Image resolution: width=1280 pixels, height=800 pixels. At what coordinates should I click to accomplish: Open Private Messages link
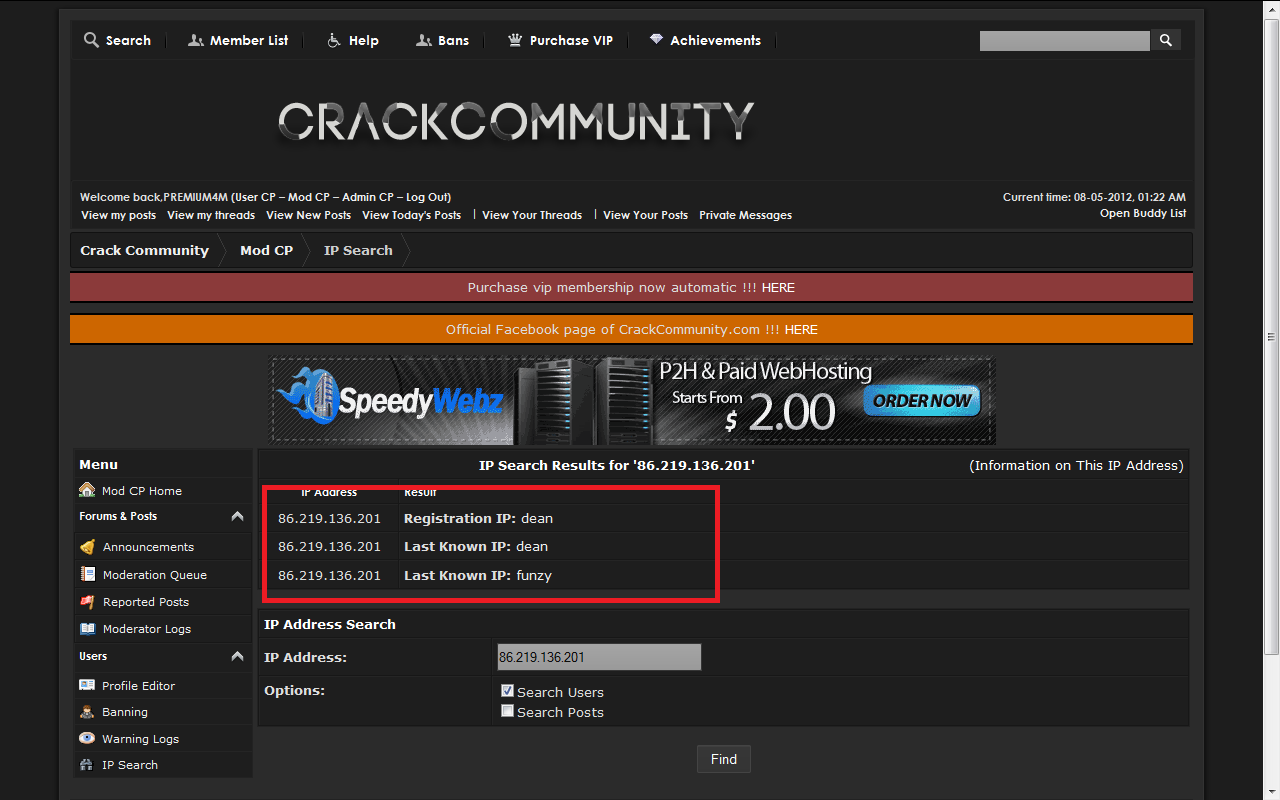[x=745, y=215]
